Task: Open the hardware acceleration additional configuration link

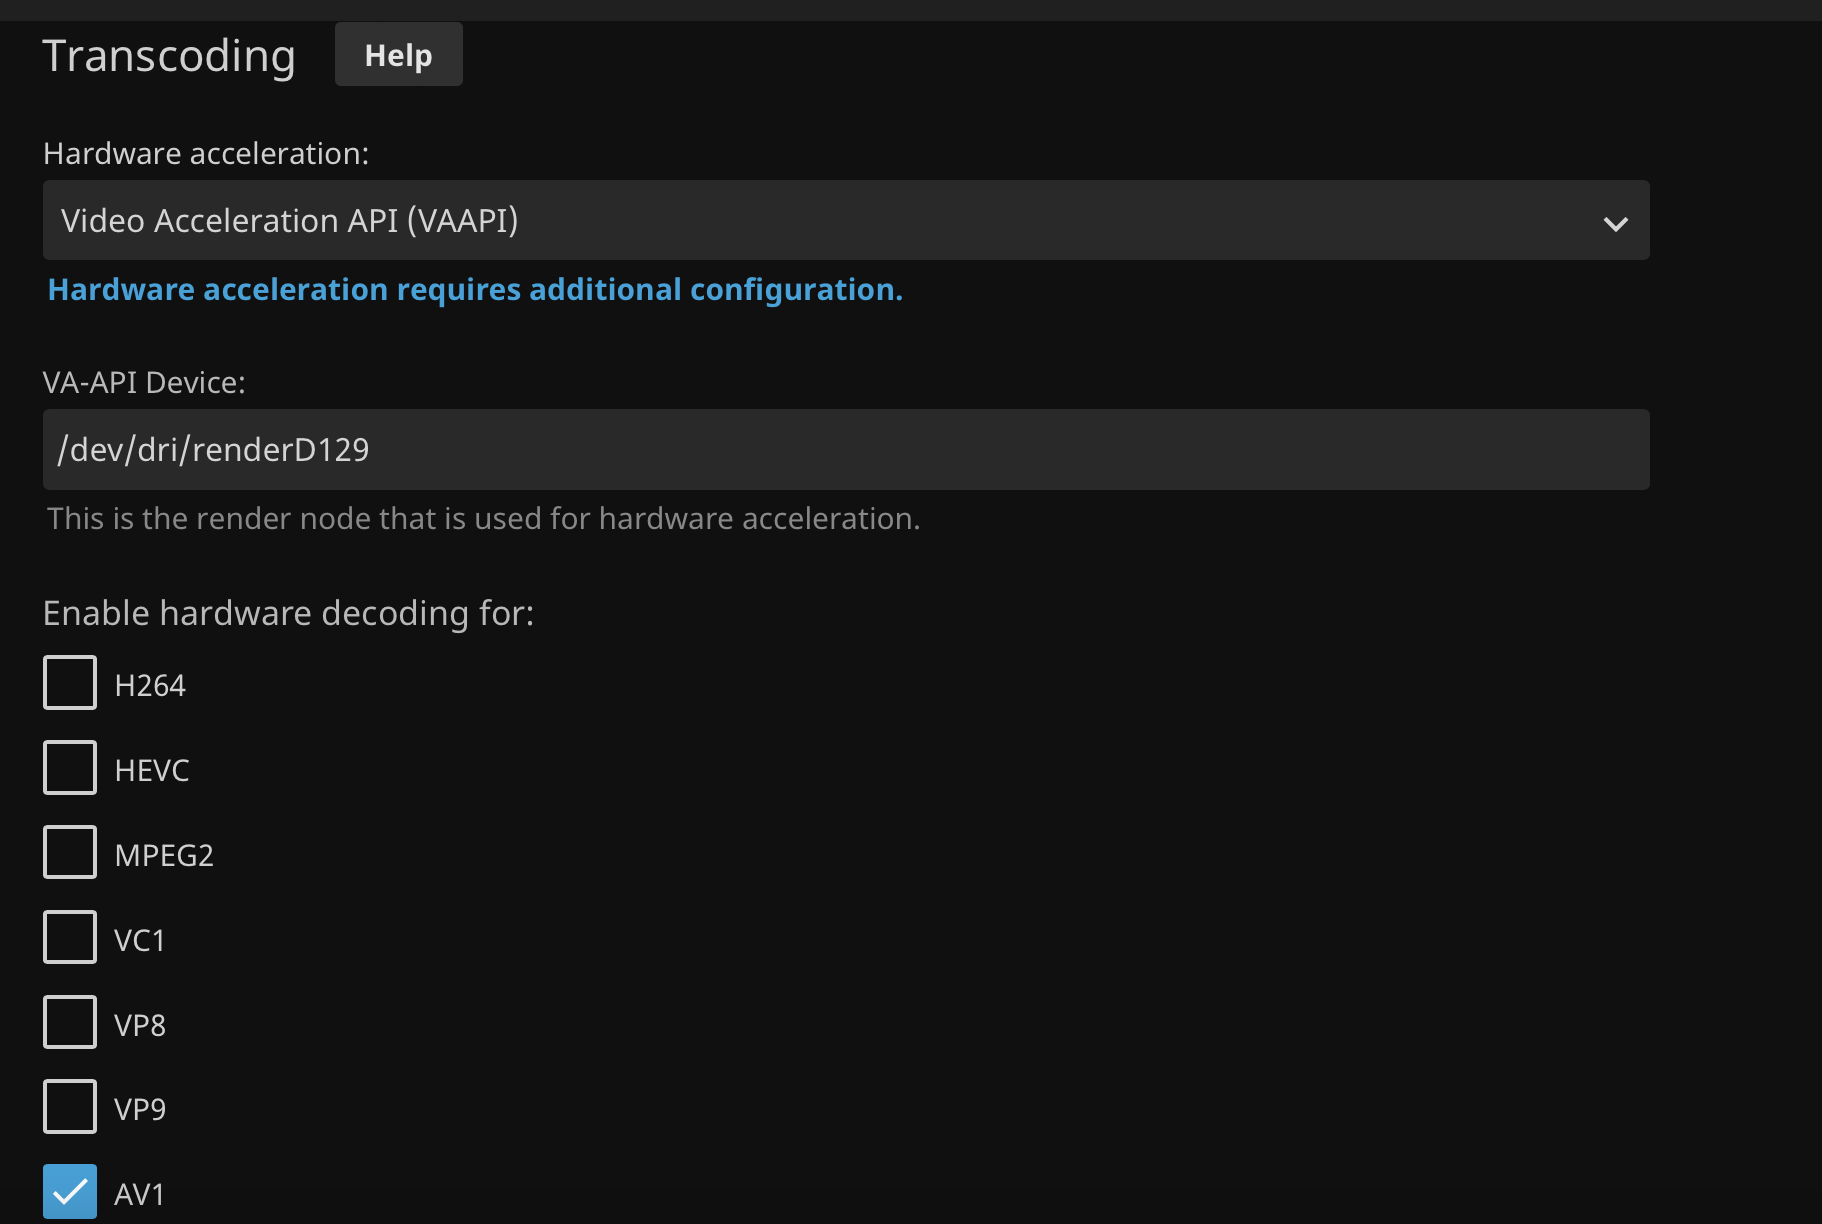Action: tap(475, 290)
